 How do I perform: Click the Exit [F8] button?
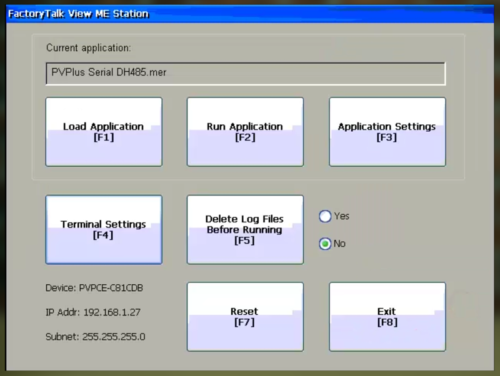coord(387,317)
